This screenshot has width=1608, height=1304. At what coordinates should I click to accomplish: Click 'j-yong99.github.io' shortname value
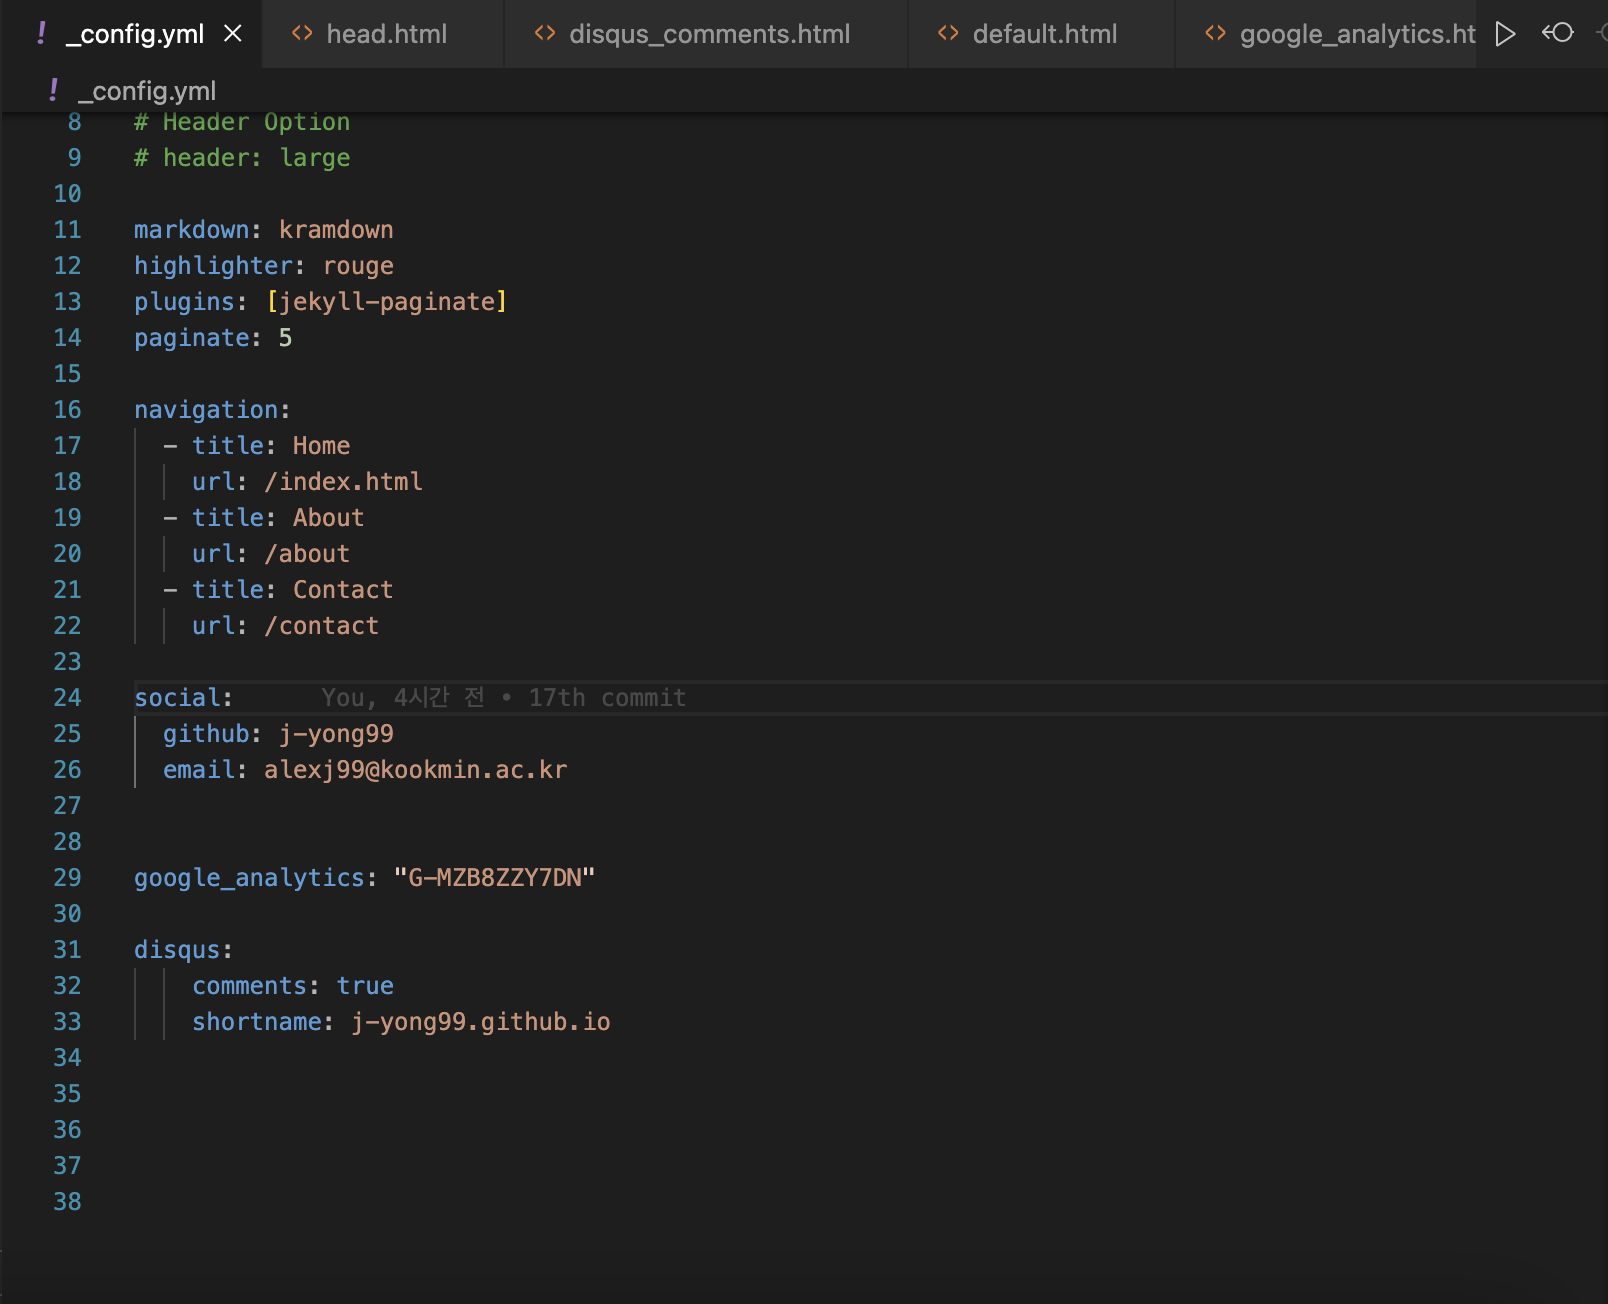click(x=480, y=1022)
